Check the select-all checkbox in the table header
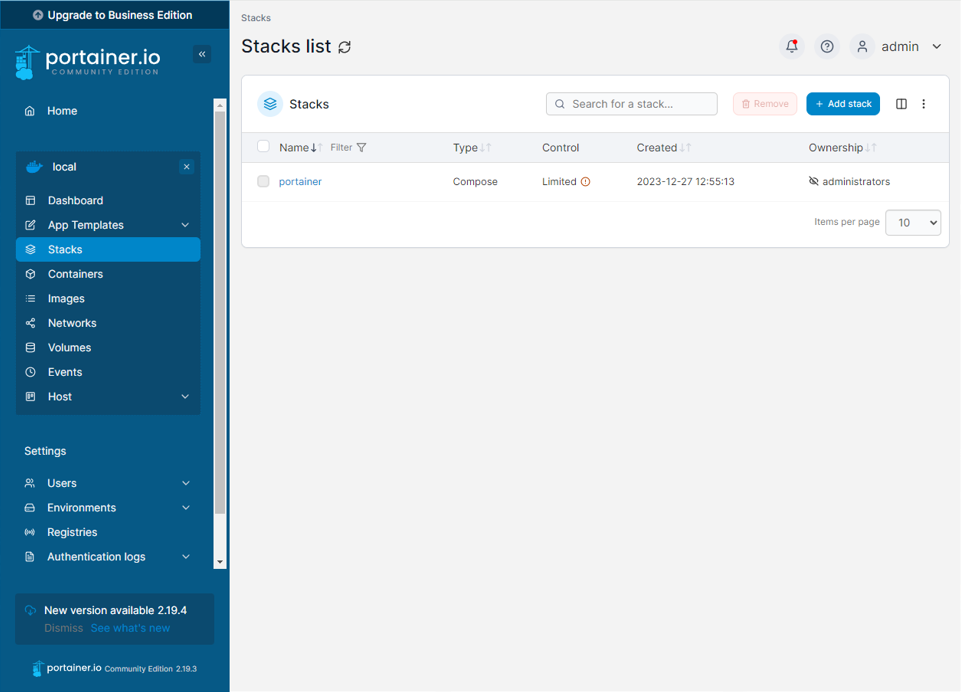Screen dimensions: 961x692 tap(263, 145)
